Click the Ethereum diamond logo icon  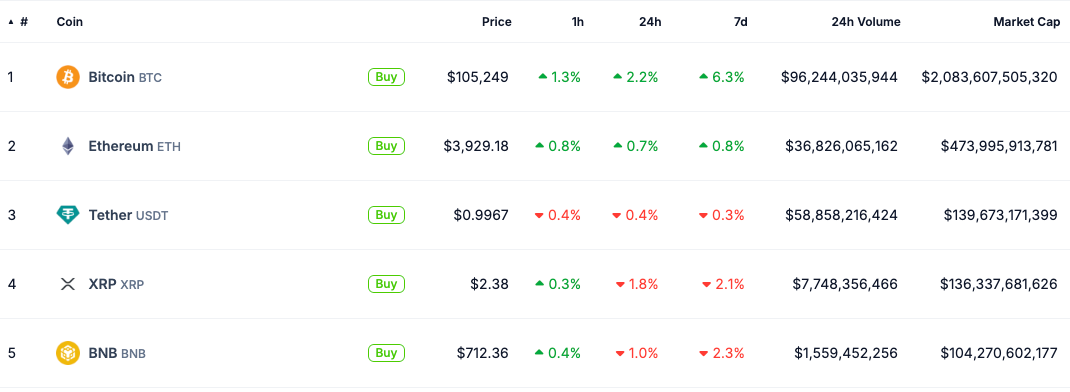pyautogui.click(x=68, y=146)
